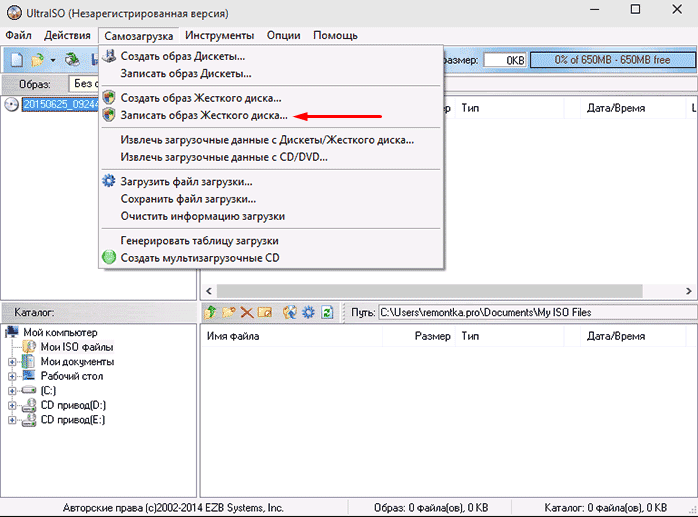Expand the (C:) drive tree node
Screen dimensions: 698x517
(12, 391)
